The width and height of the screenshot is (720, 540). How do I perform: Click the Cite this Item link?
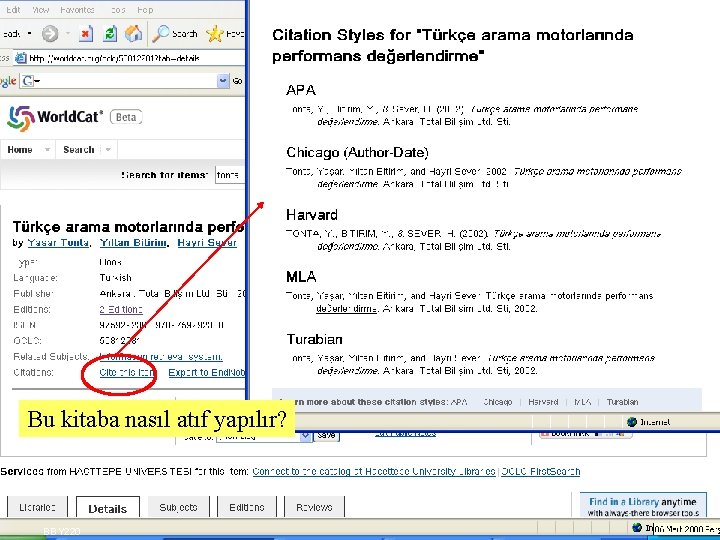127,372
